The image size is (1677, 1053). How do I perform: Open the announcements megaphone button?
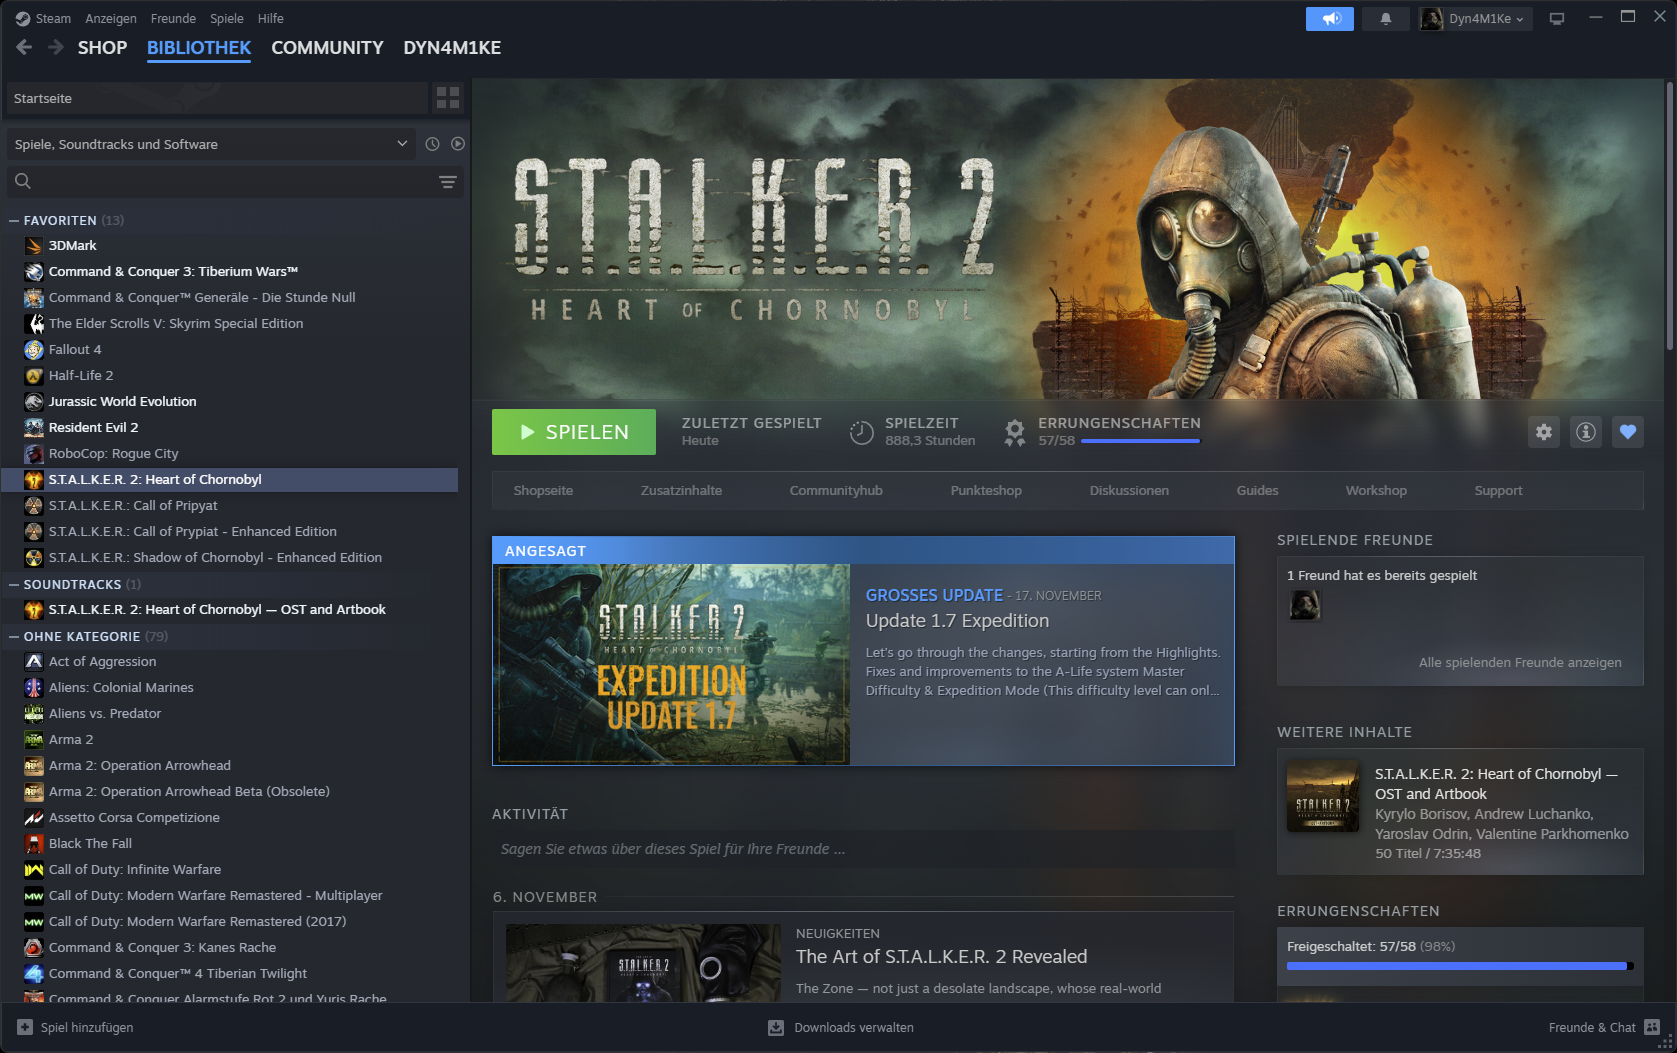(1330, 19)
